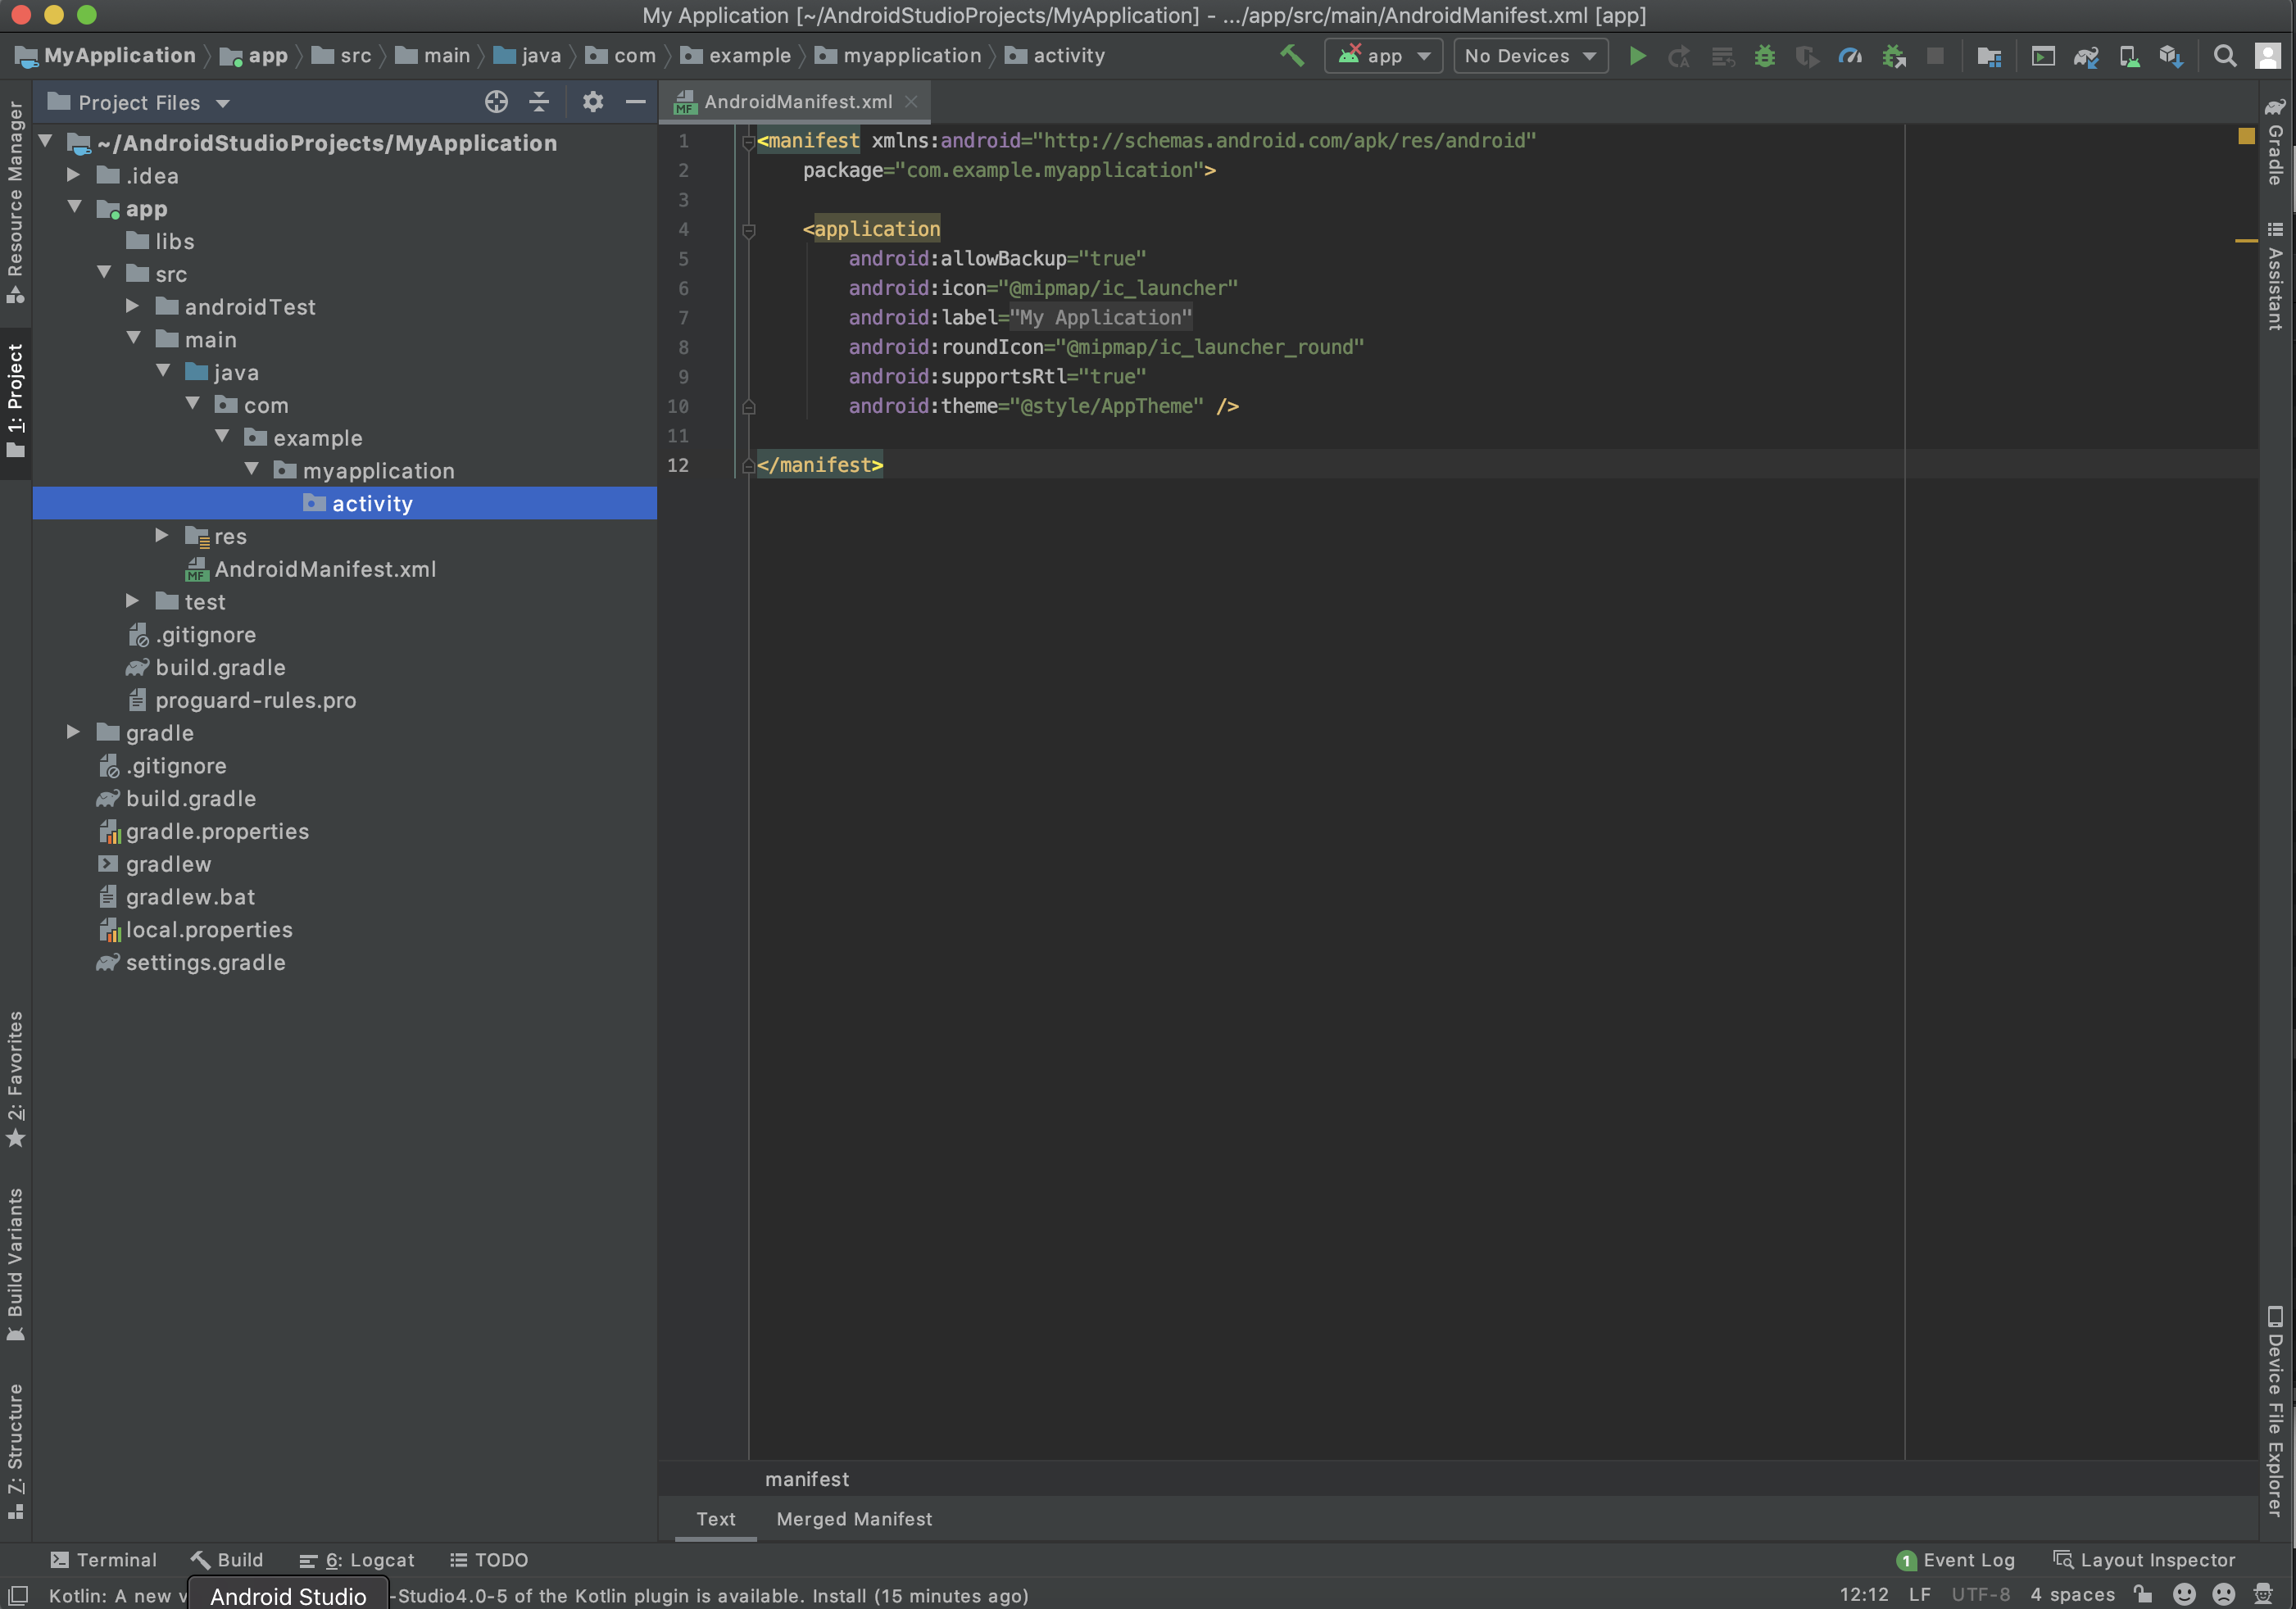The image size is (2296, 1609).
Task: Open SDK Manager cube icon
Action: 2170,56
